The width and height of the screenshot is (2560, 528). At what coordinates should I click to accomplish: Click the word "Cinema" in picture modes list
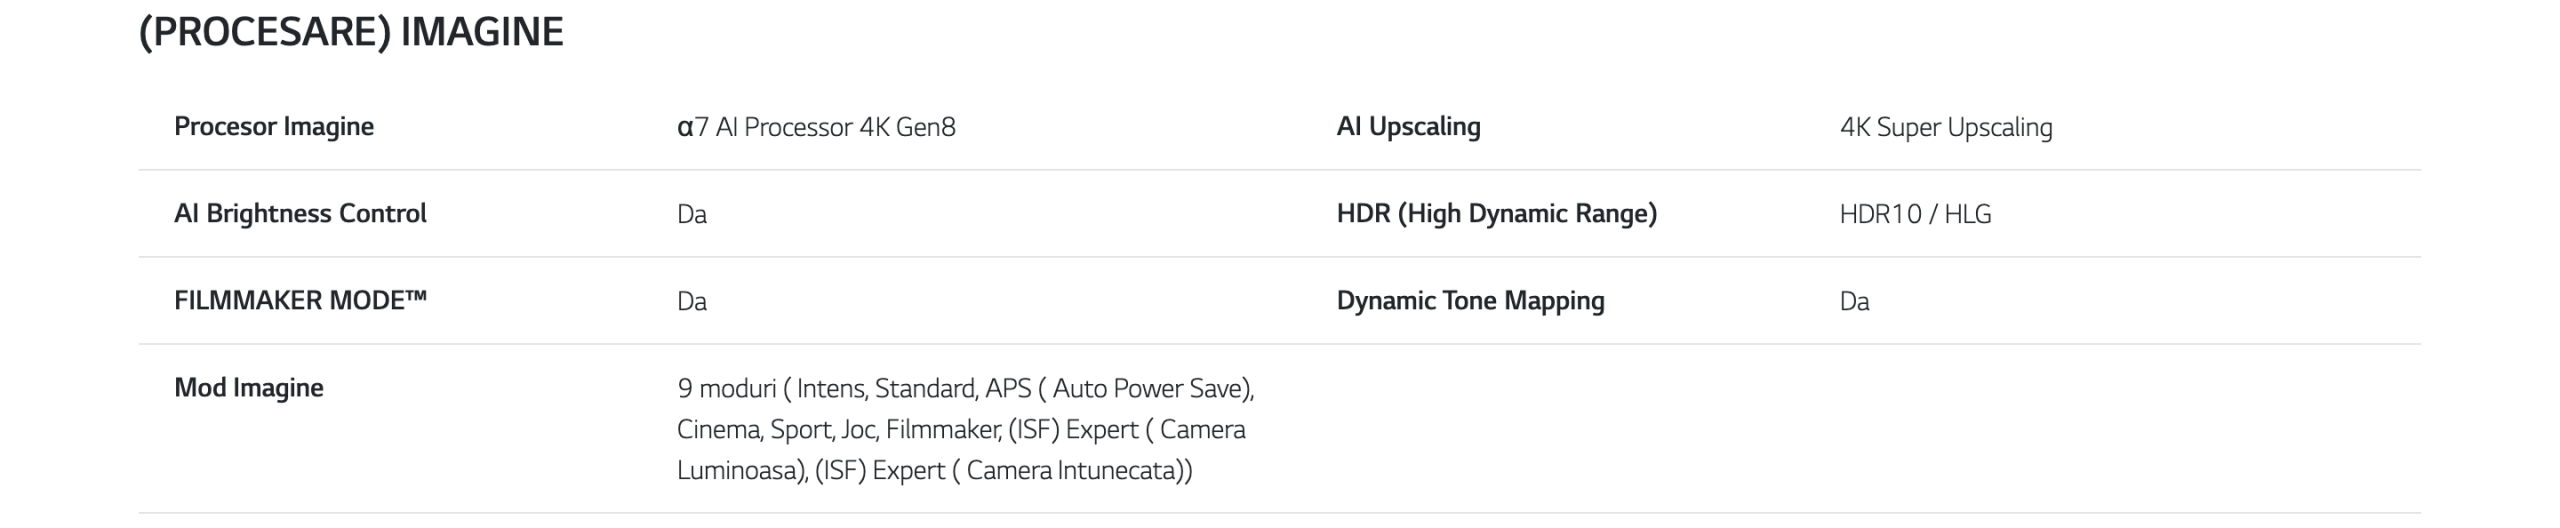(x=718, y=430)
